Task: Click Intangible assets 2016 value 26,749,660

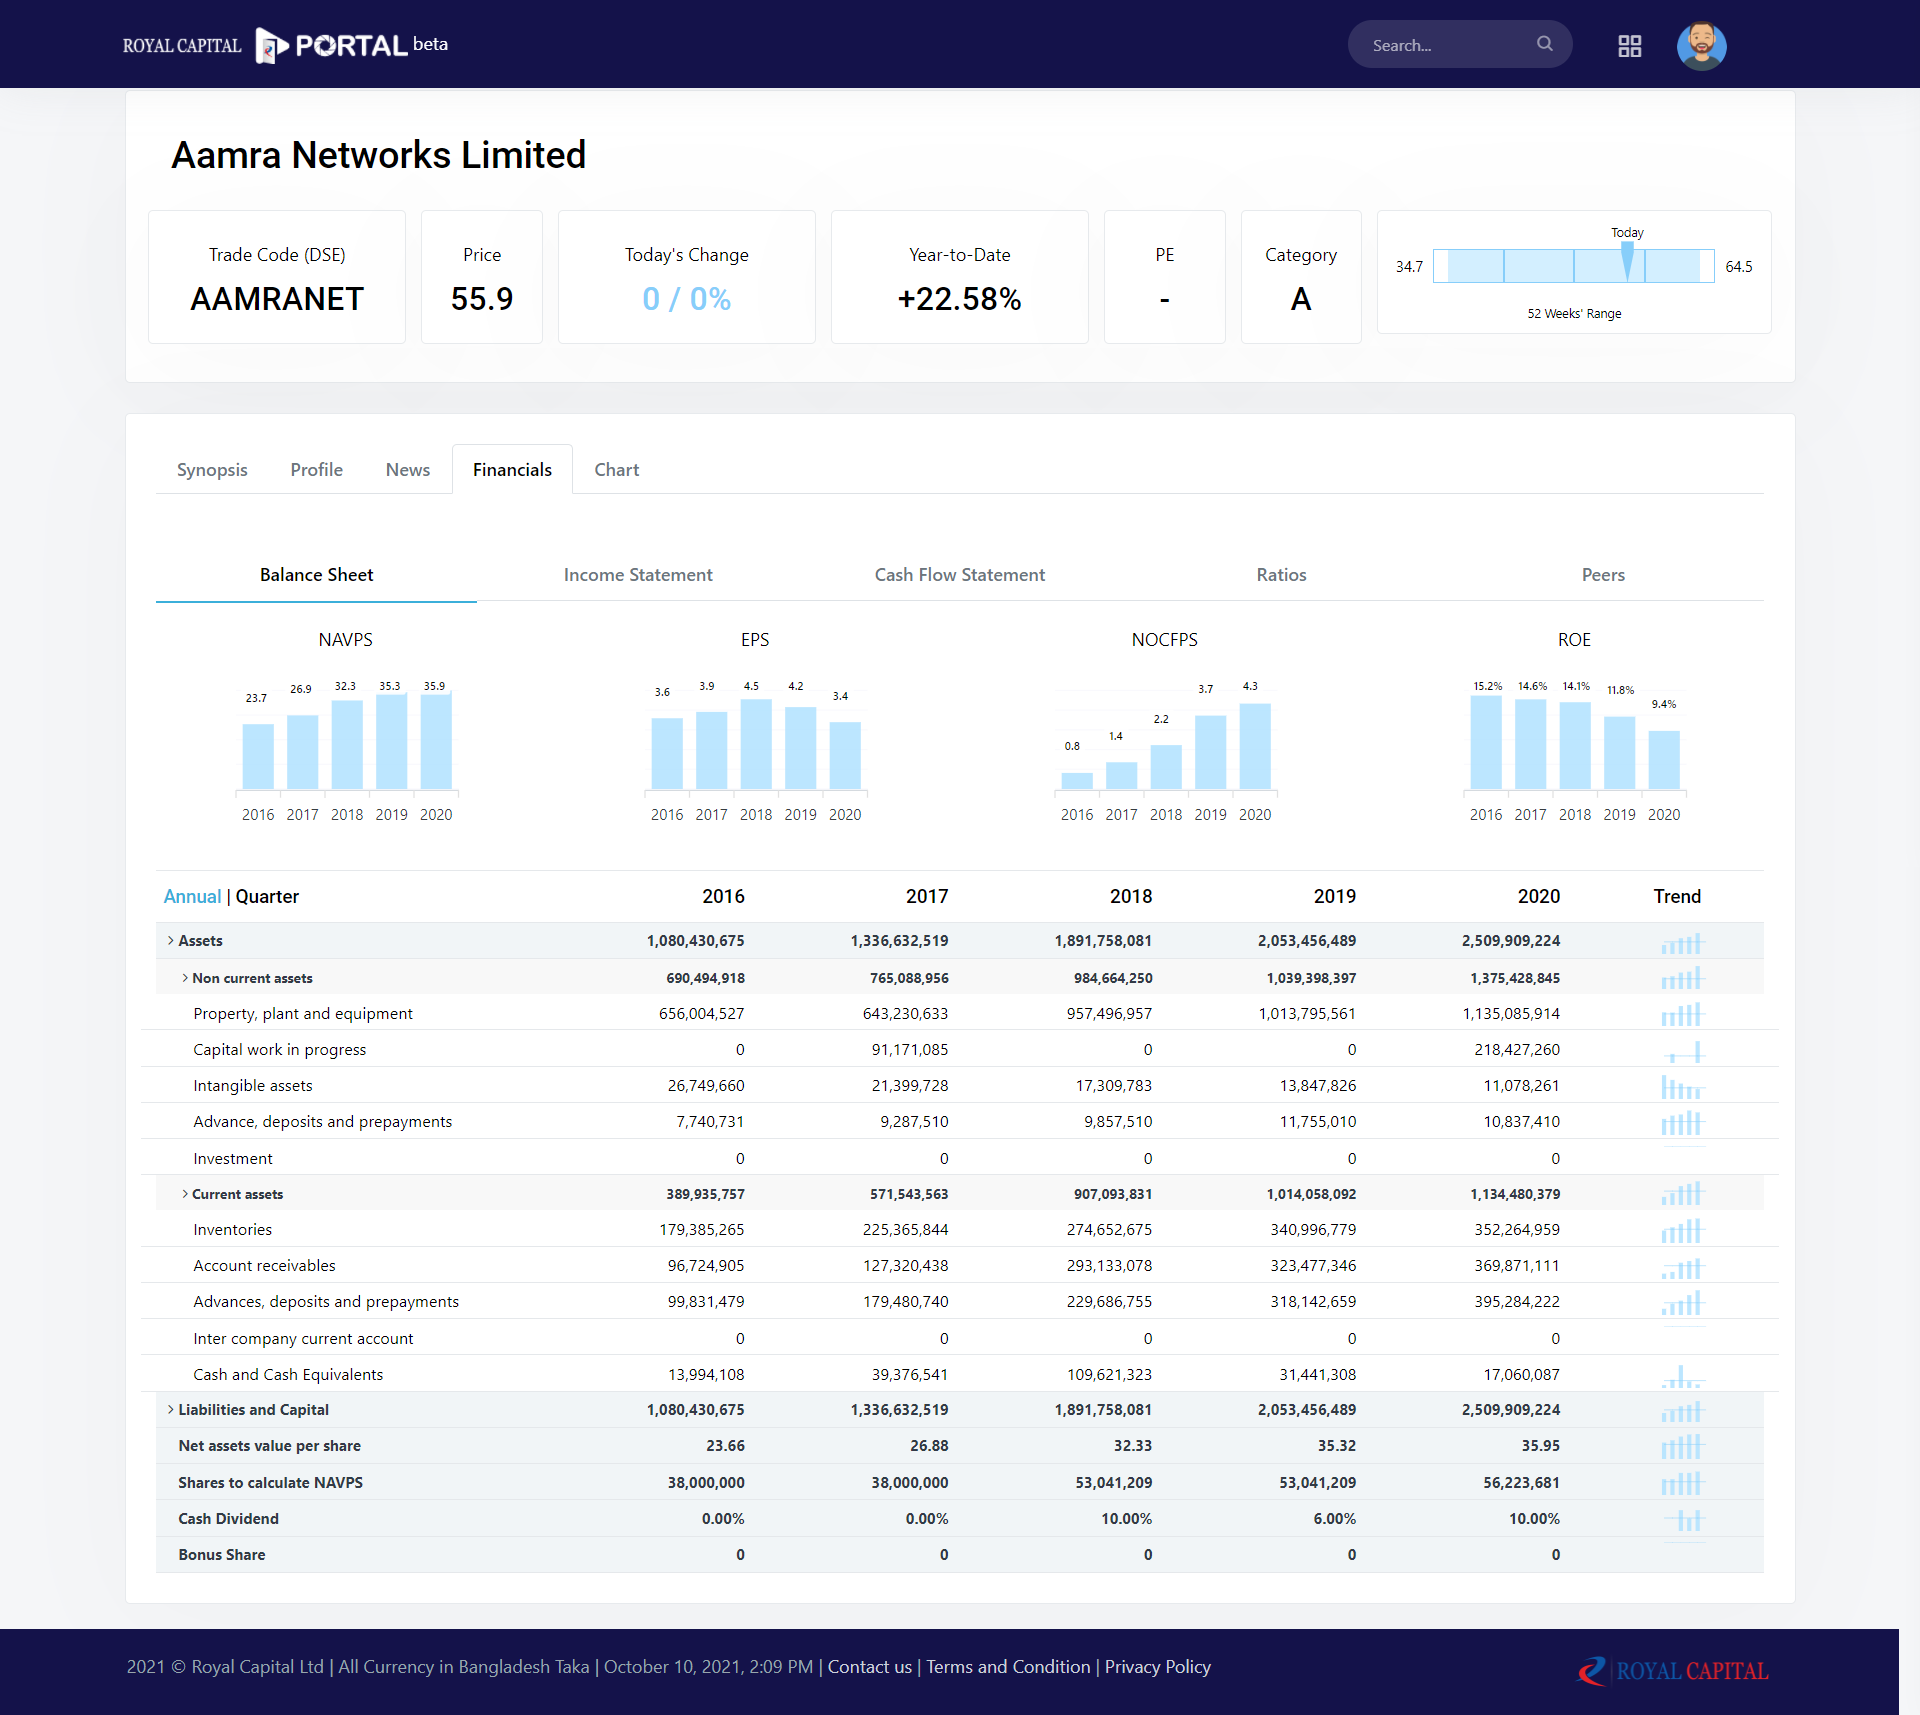Action: [x=706, y=1086]
